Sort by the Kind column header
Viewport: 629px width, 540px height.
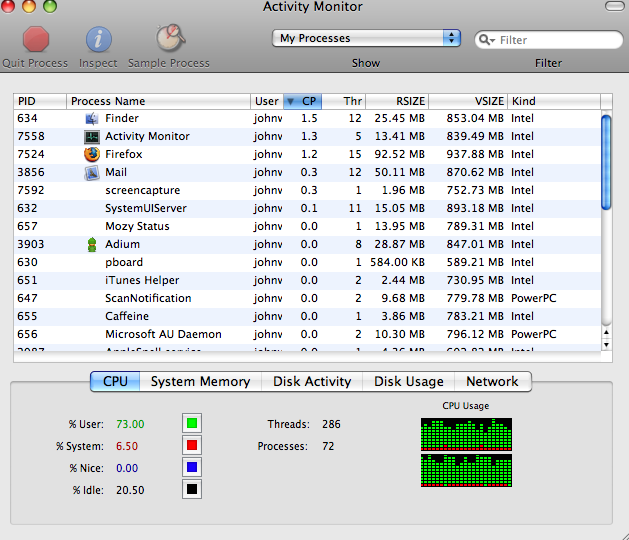click(x=554, y=101)
